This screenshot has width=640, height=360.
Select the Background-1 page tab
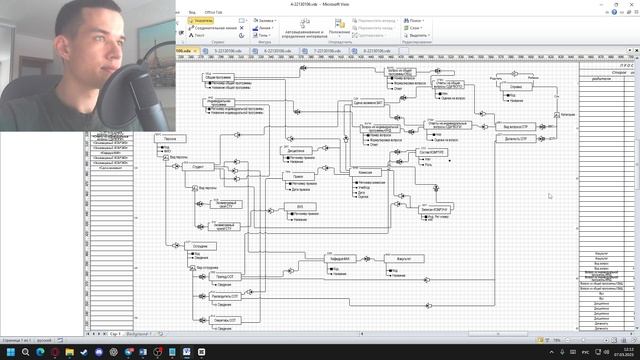(139, 334)
